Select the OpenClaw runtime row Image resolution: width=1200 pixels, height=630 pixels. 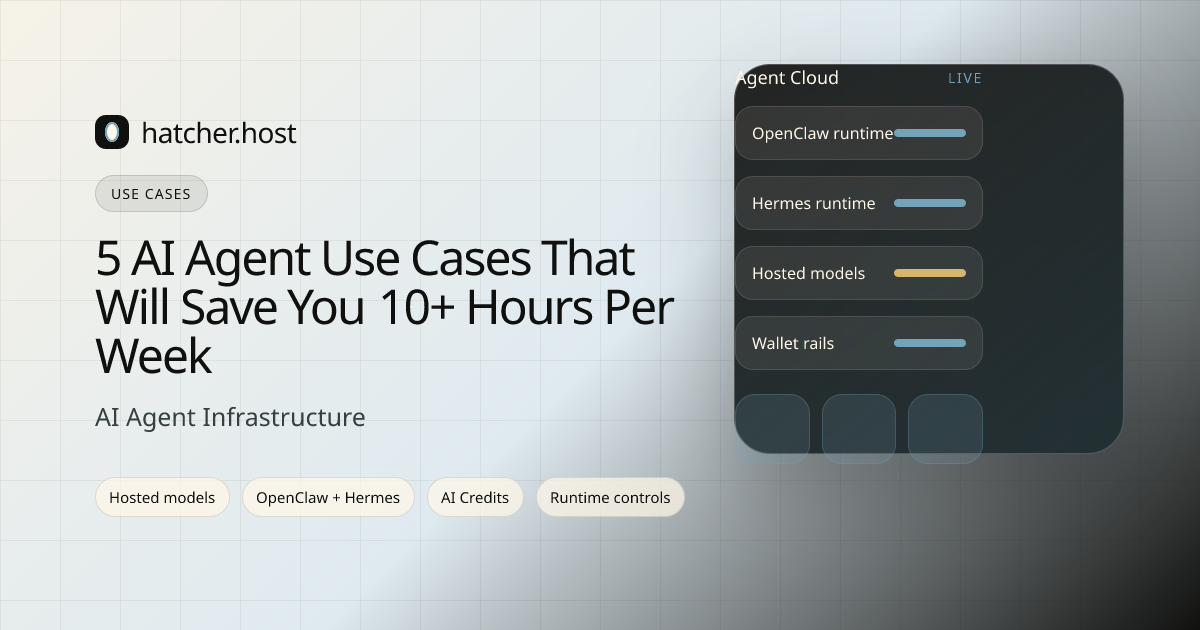pos(859,133)
